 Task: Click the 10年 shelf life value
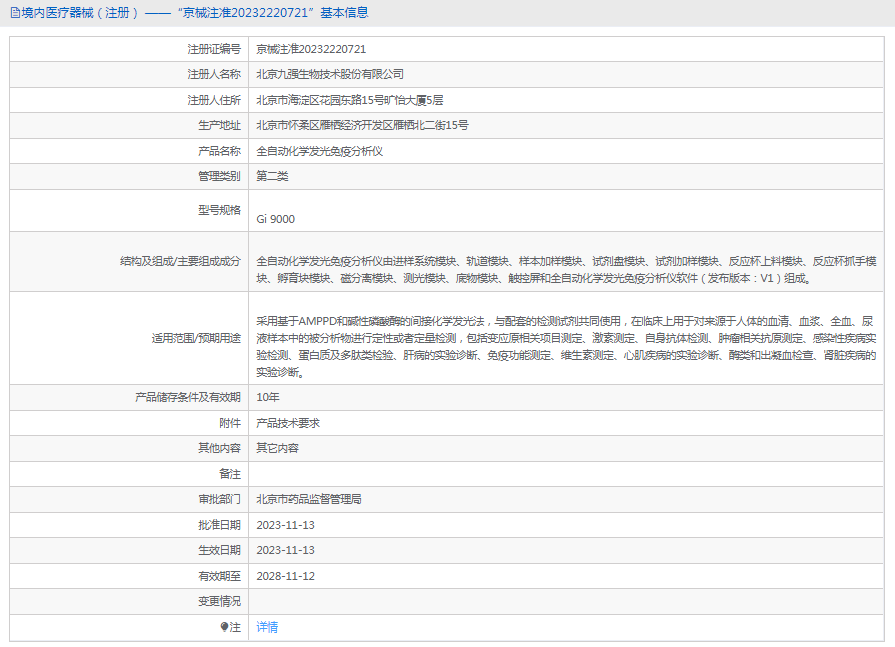tap(268, 397)
